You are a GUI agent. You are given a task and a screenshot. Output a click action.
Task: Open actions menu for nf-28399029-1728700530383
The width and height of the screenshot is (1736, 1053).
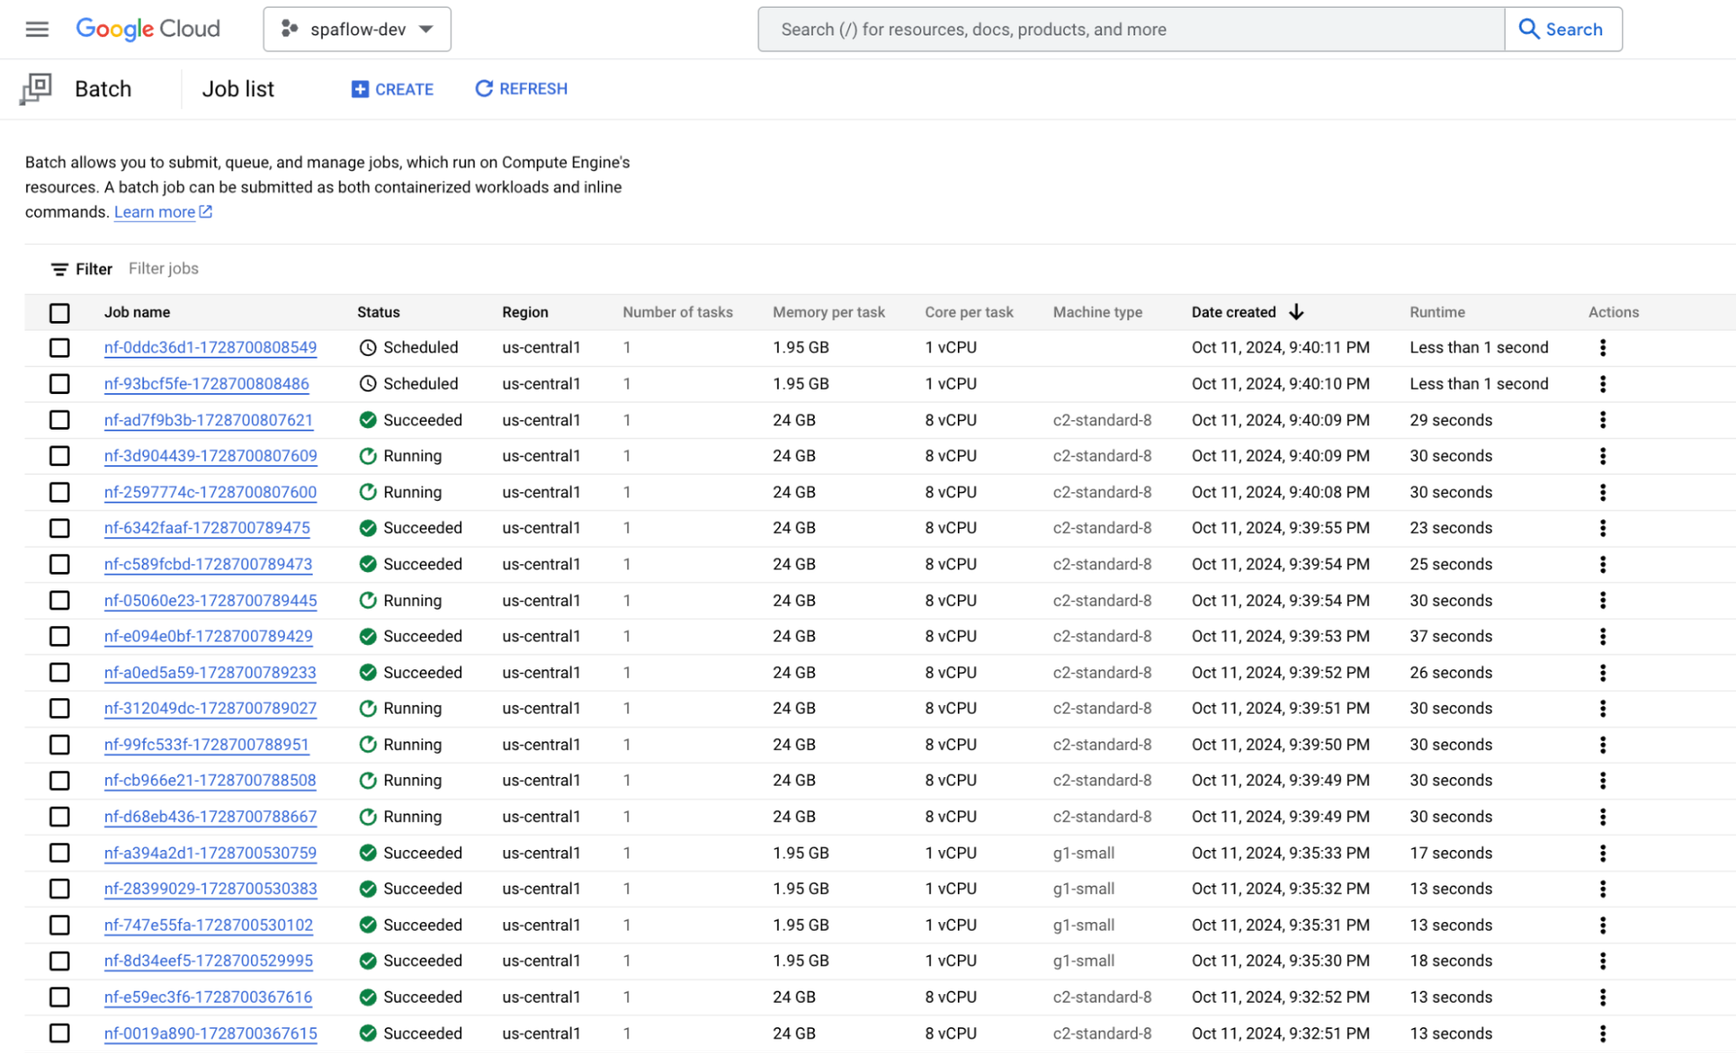coord(1603,889)
